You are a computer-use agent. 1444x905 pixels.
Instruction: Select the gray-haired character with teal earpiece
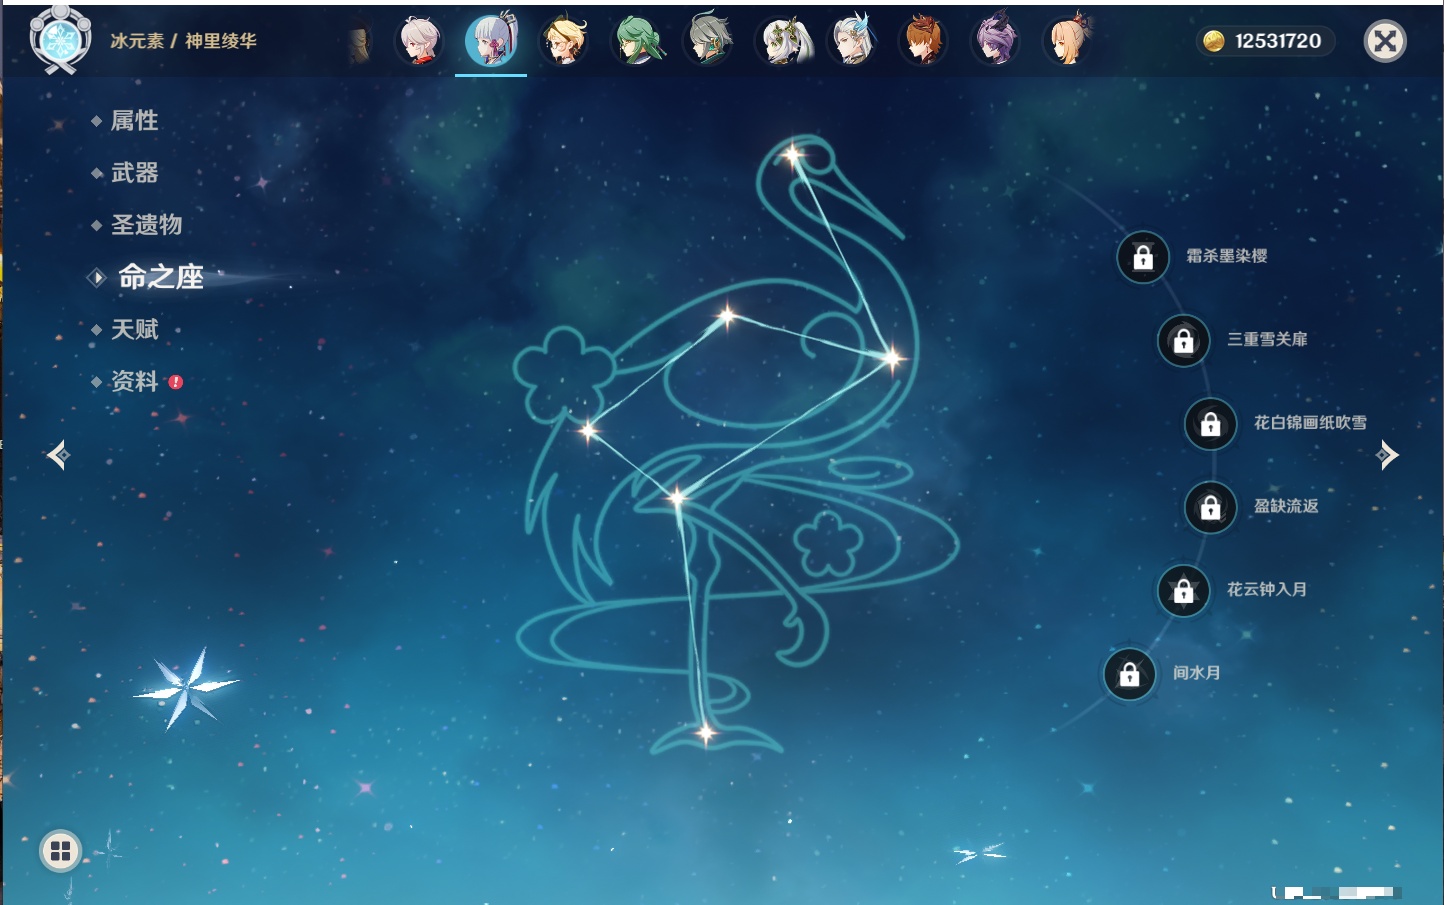coord(709,41)
